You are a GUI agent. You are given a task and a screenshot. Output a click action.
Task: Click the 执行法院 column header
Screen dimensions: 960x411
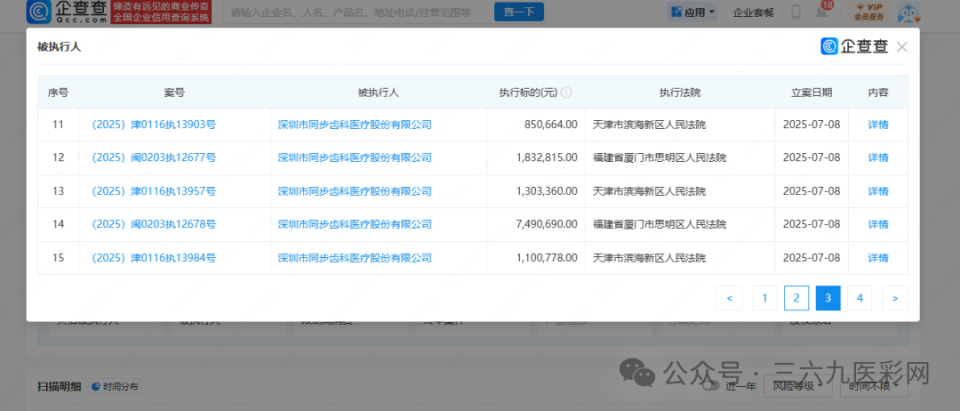[x=680, y=92]
